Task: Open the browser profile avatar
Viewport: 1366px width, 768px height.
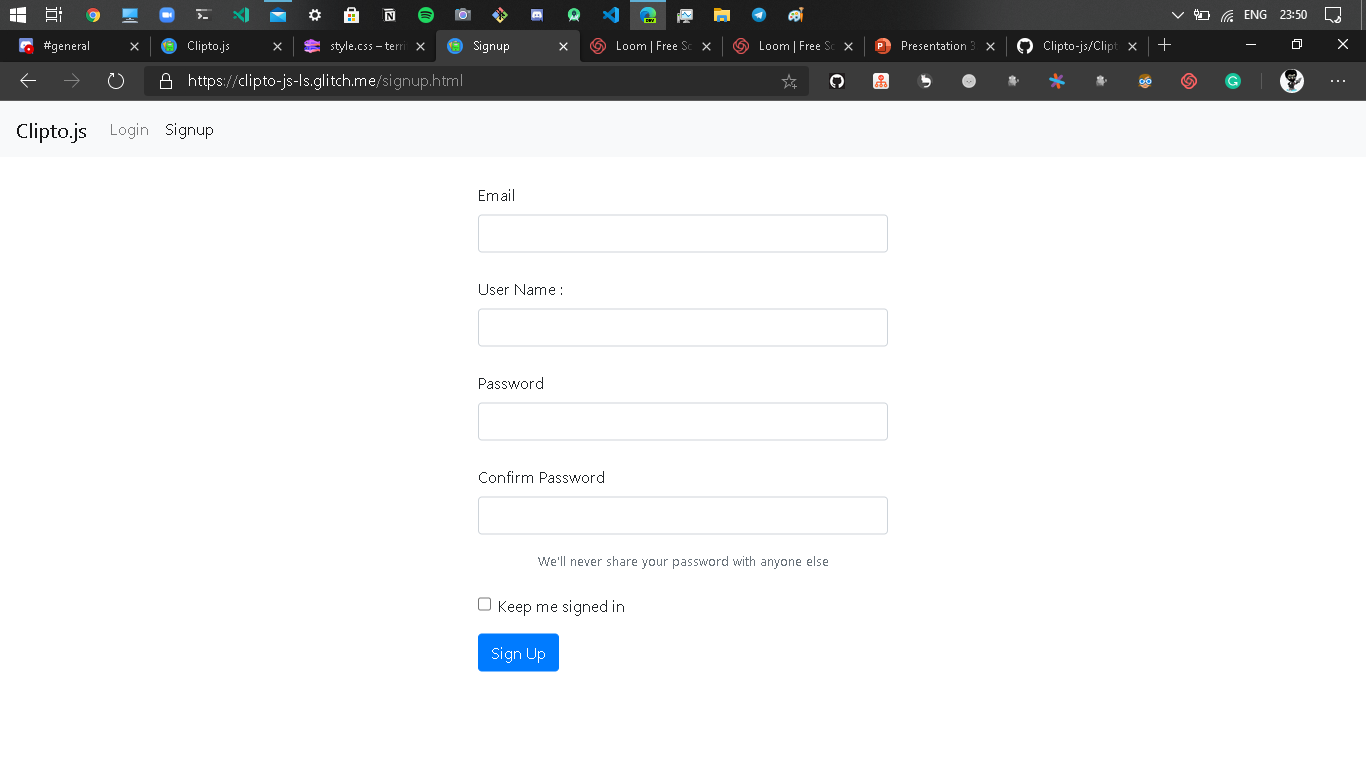Action: [1292, 81]
